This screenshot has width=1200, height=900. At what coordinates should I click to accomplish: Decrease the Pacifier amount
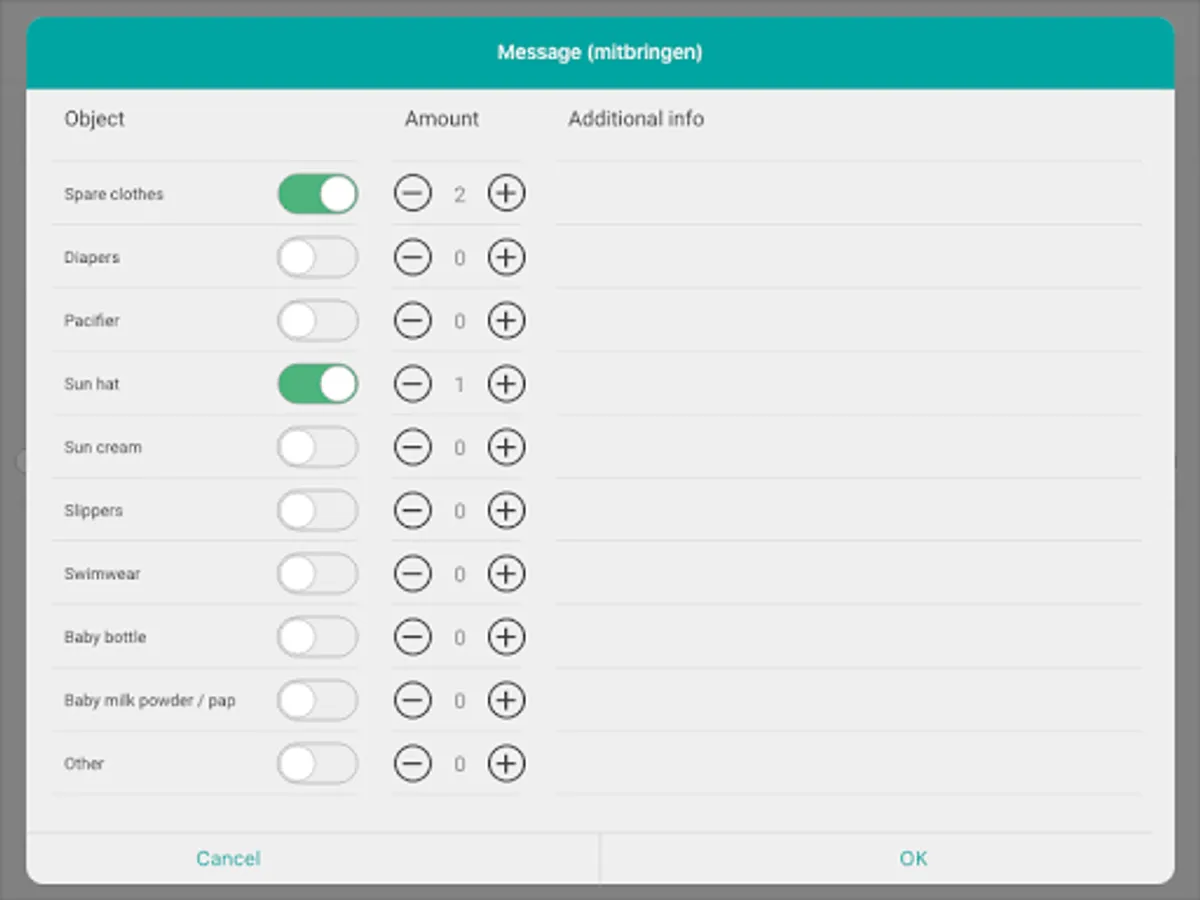point(412,320)
